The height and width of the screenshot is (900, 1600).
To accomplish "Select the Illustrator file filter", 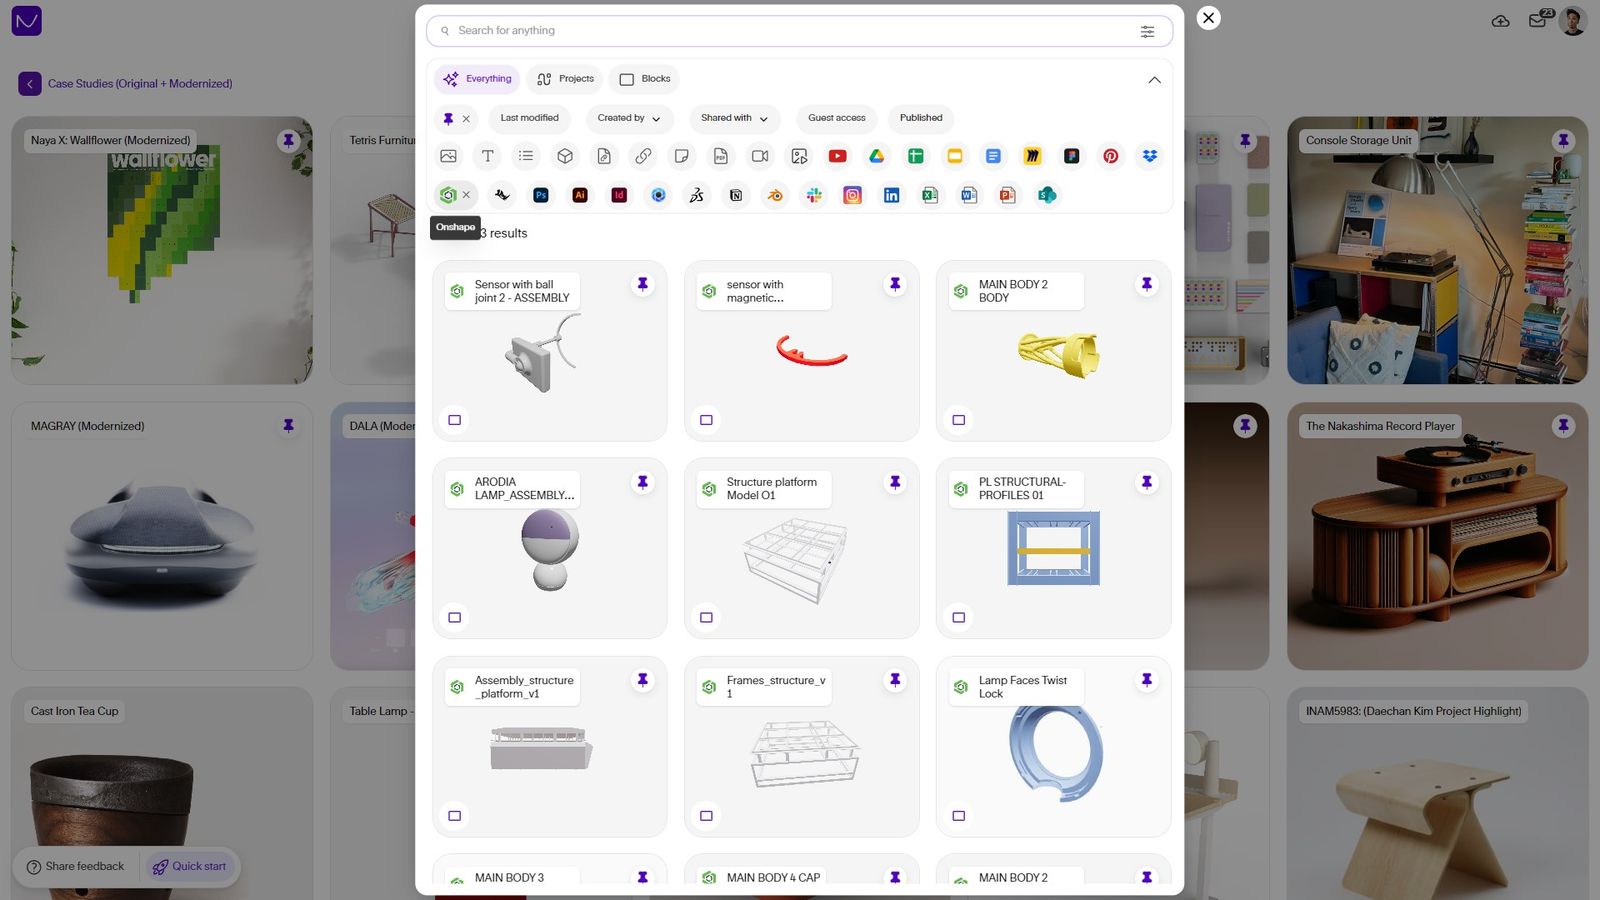I will pos(579,195).
